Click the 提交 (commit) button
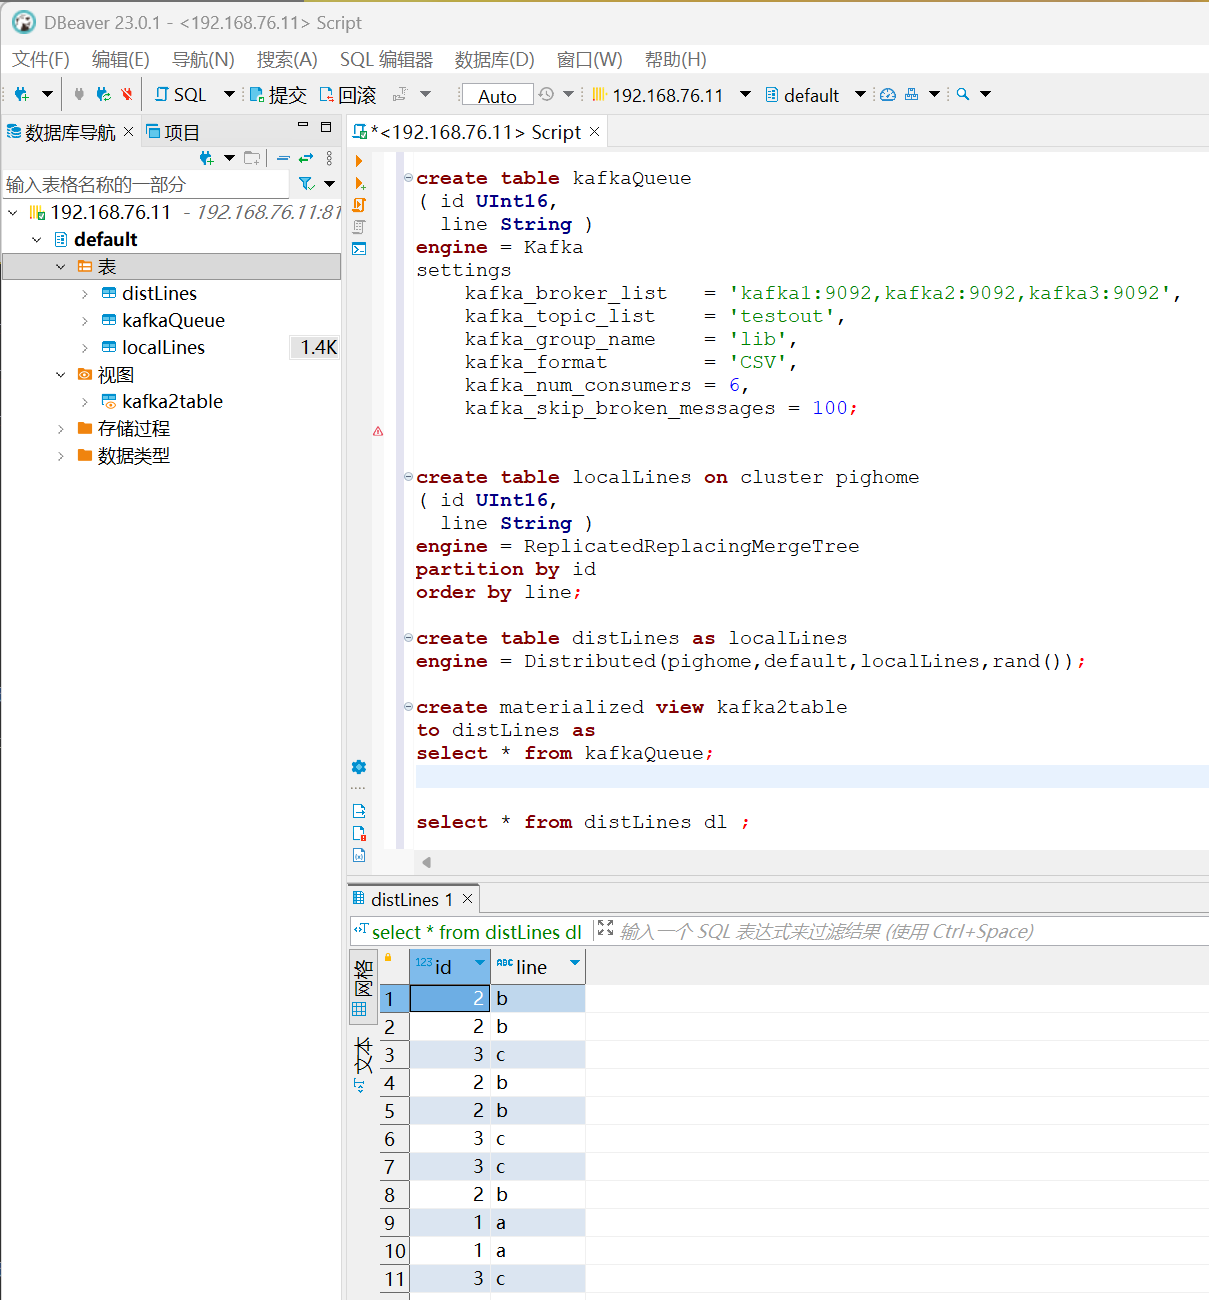 pyautogui.click(x=278, y=94)
